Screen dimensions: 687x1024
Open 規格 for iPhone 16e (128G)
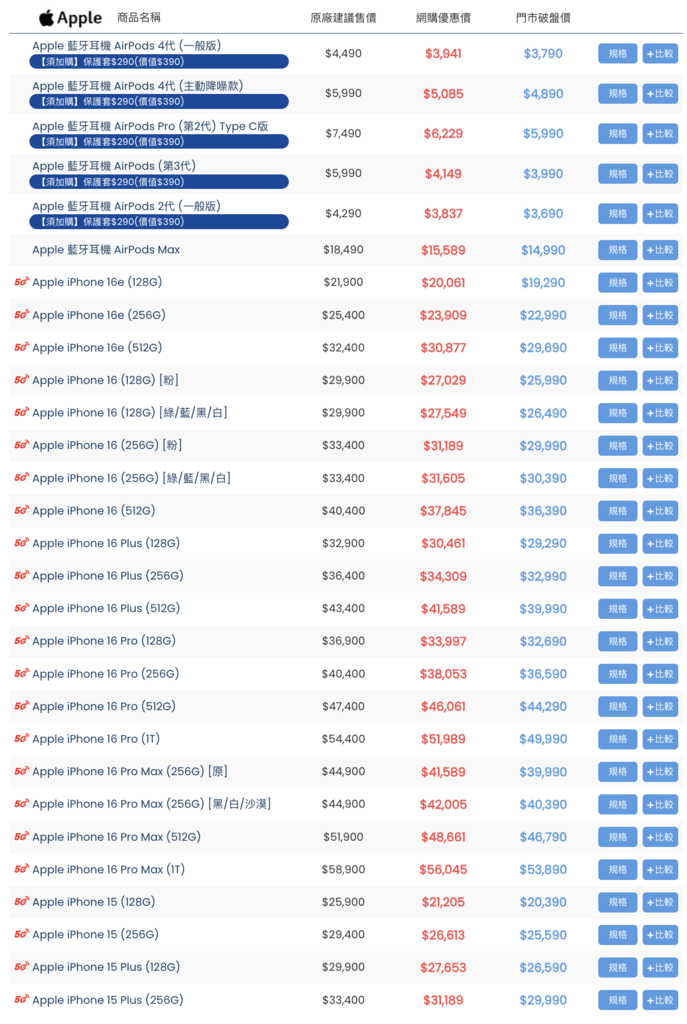617,282
